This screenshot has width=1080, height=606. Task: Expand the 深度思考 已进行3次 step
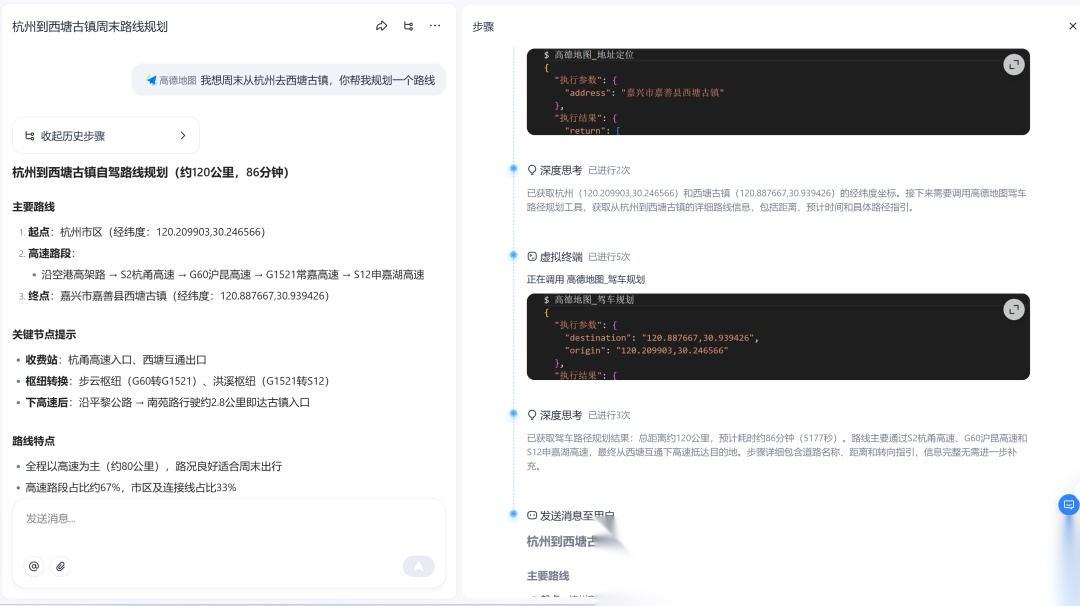click(x=579, y=415)
